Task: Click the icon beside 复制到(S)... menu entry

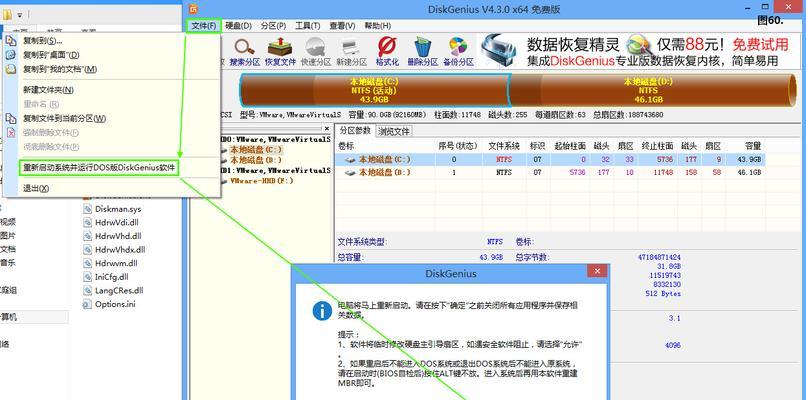Action: click(11, 41)
